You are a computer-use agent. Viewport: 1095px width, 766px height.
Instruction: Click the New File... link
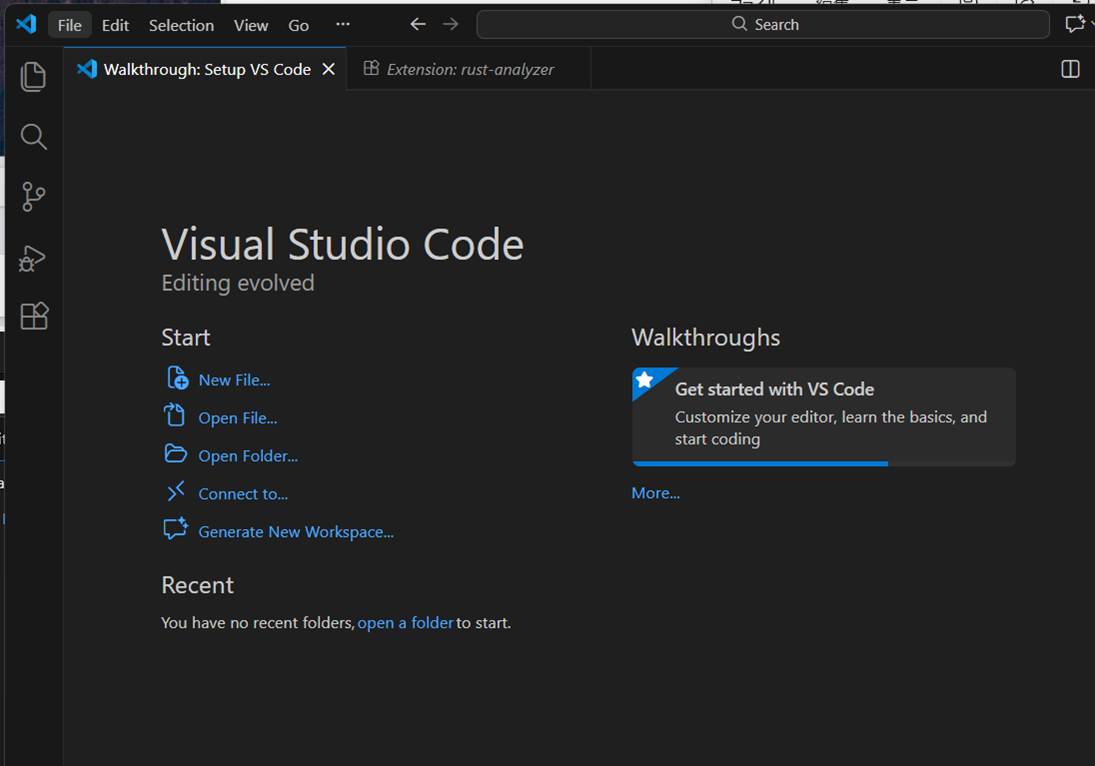tap(234, 380)
